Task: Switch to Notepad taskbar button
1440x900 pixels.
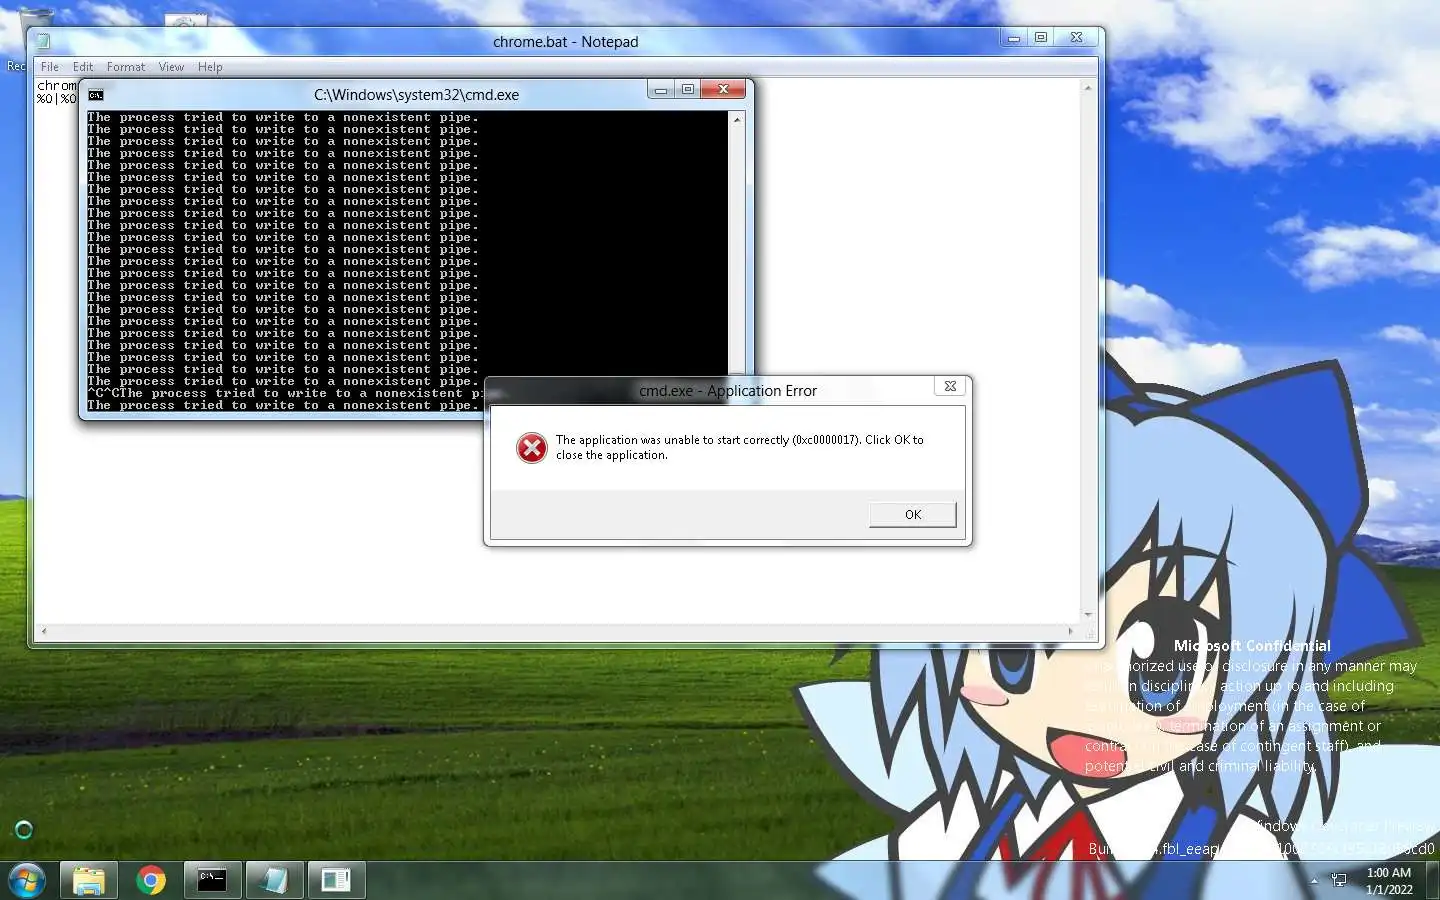Action: pos(274,880)
